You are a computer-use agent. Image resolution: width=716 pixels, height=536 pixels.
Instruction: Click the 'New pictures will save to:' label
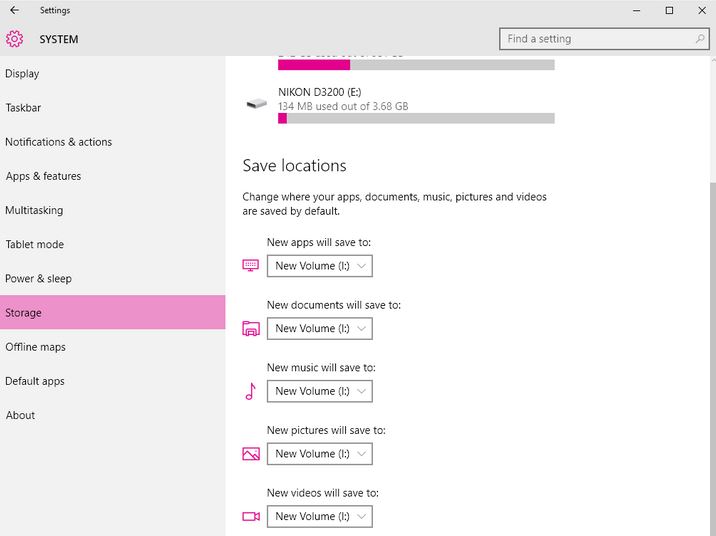326,430
